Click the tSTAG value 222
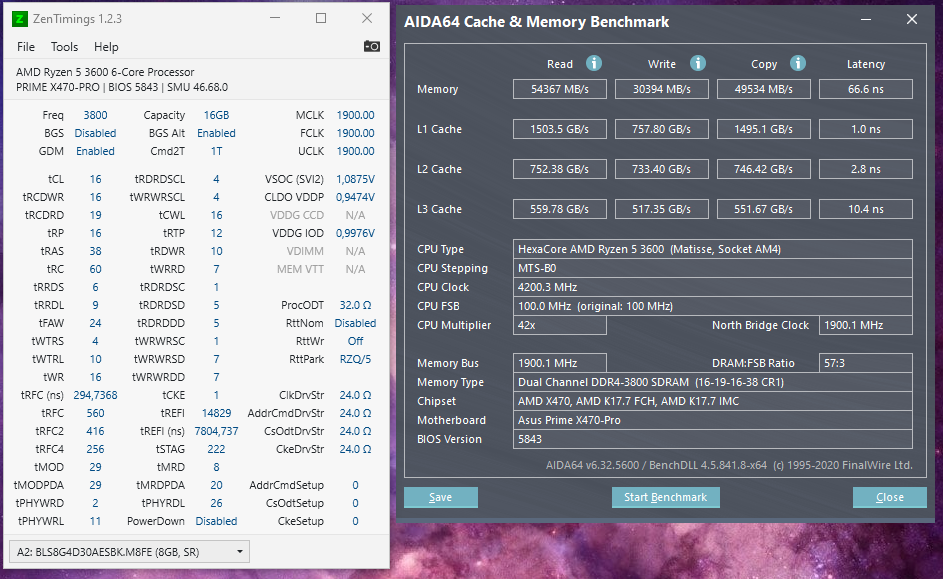 coord(217,449)
